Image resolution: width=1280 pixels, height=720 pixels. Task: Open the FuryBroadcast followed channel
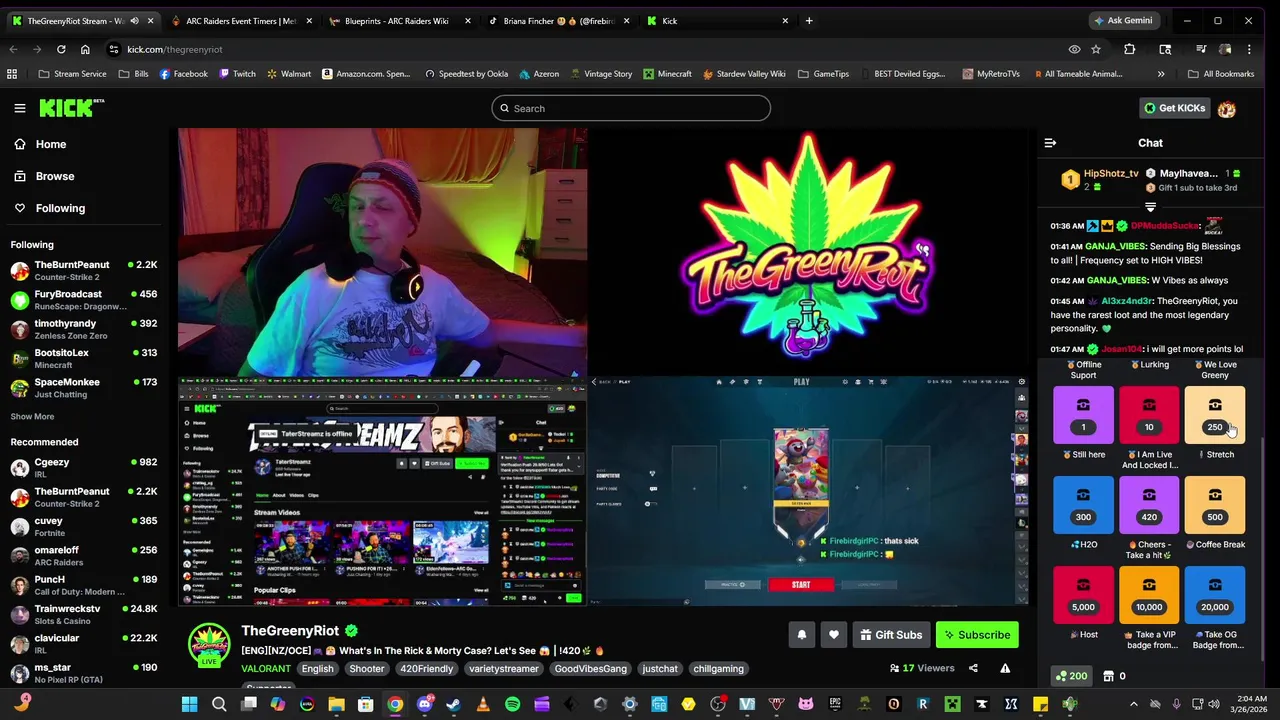click(84, 300)
